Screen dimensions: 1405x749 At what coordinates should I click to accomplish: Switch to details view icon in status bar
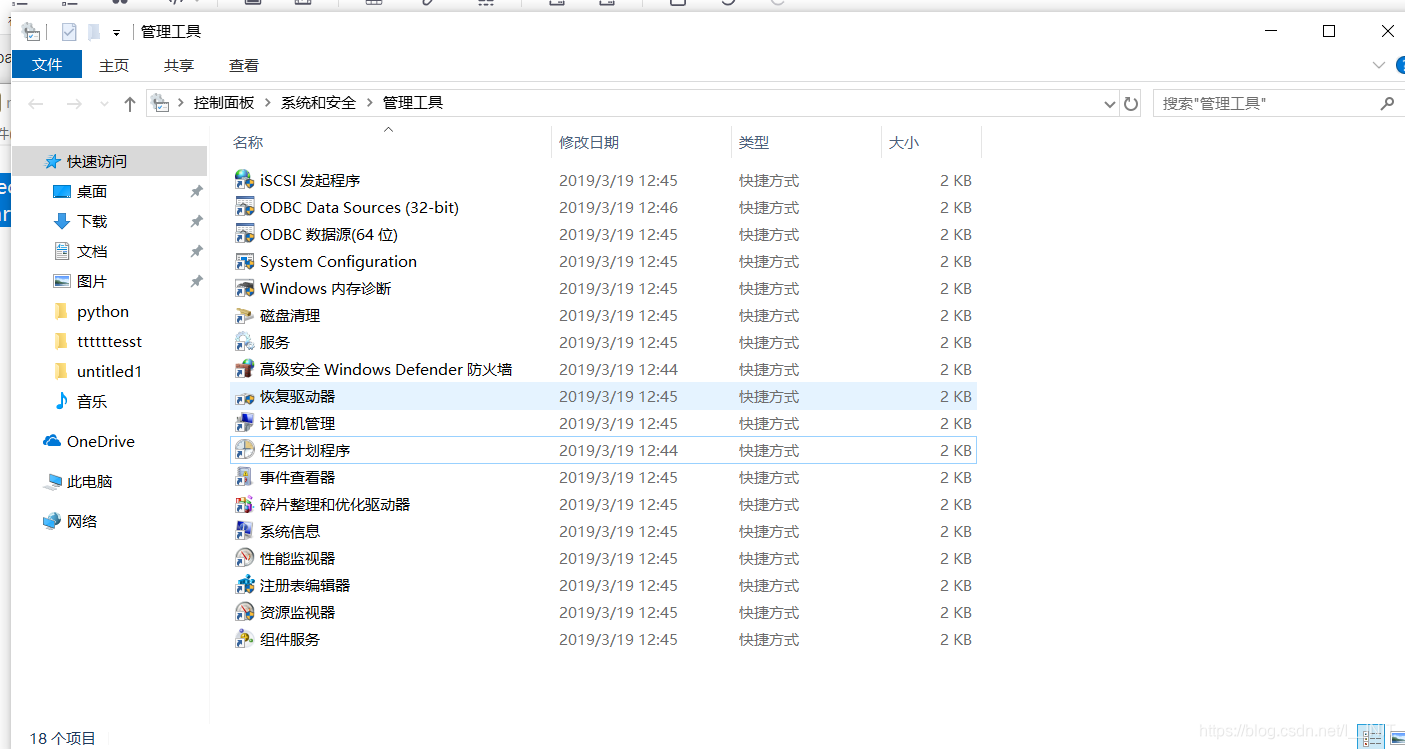coord(1371,738)
